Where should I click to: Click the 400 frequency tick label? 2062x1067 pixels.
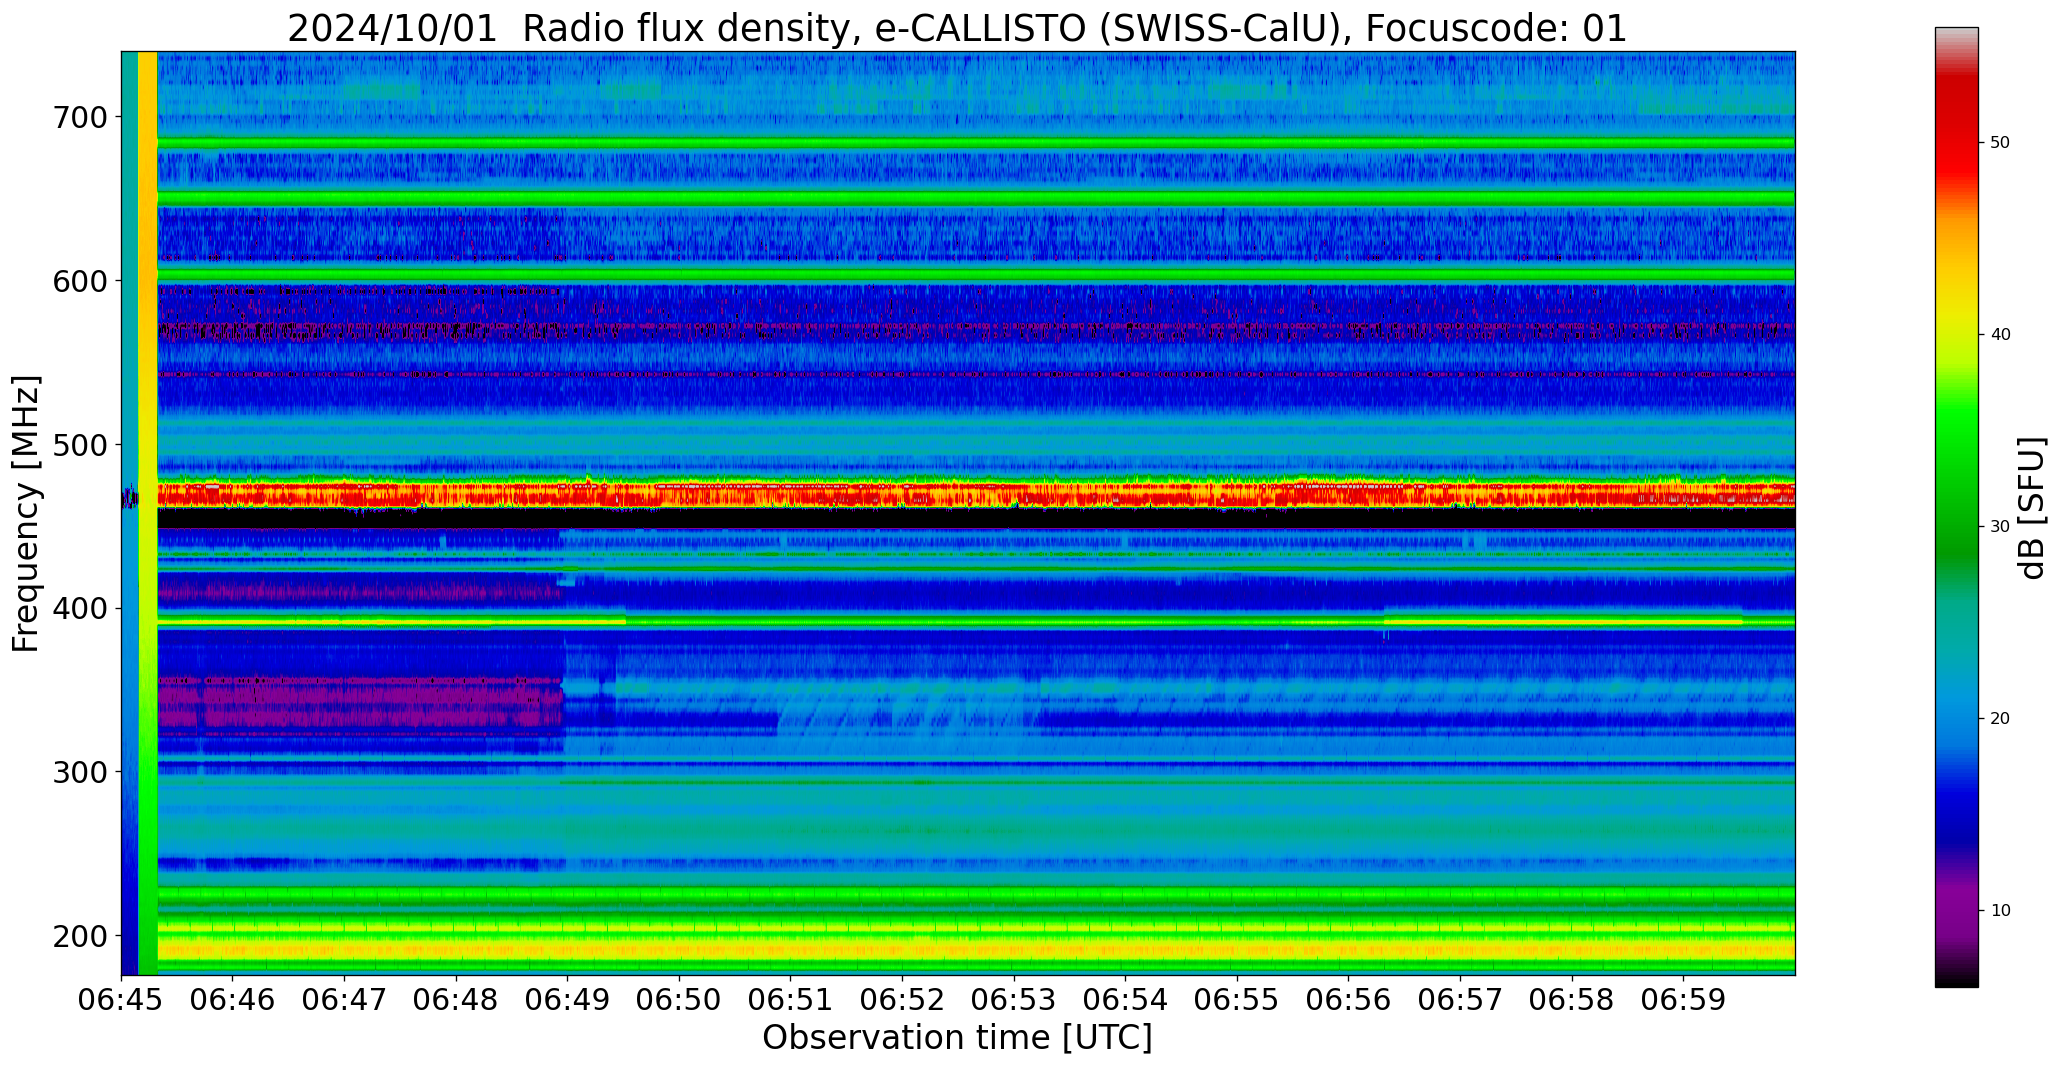(79, 608)
